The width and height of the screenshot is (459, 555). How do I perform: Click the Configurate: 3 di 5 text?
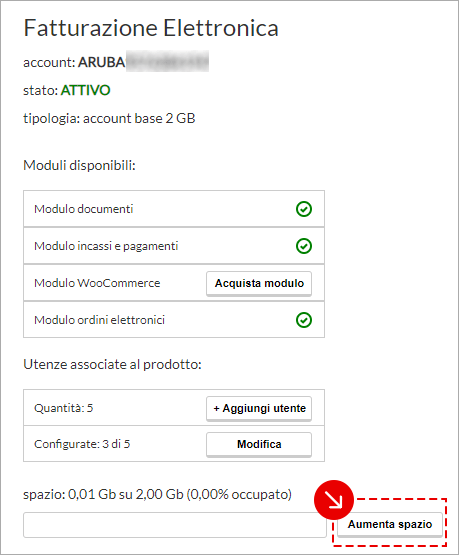pyautogui.click(x=82, y=444)
